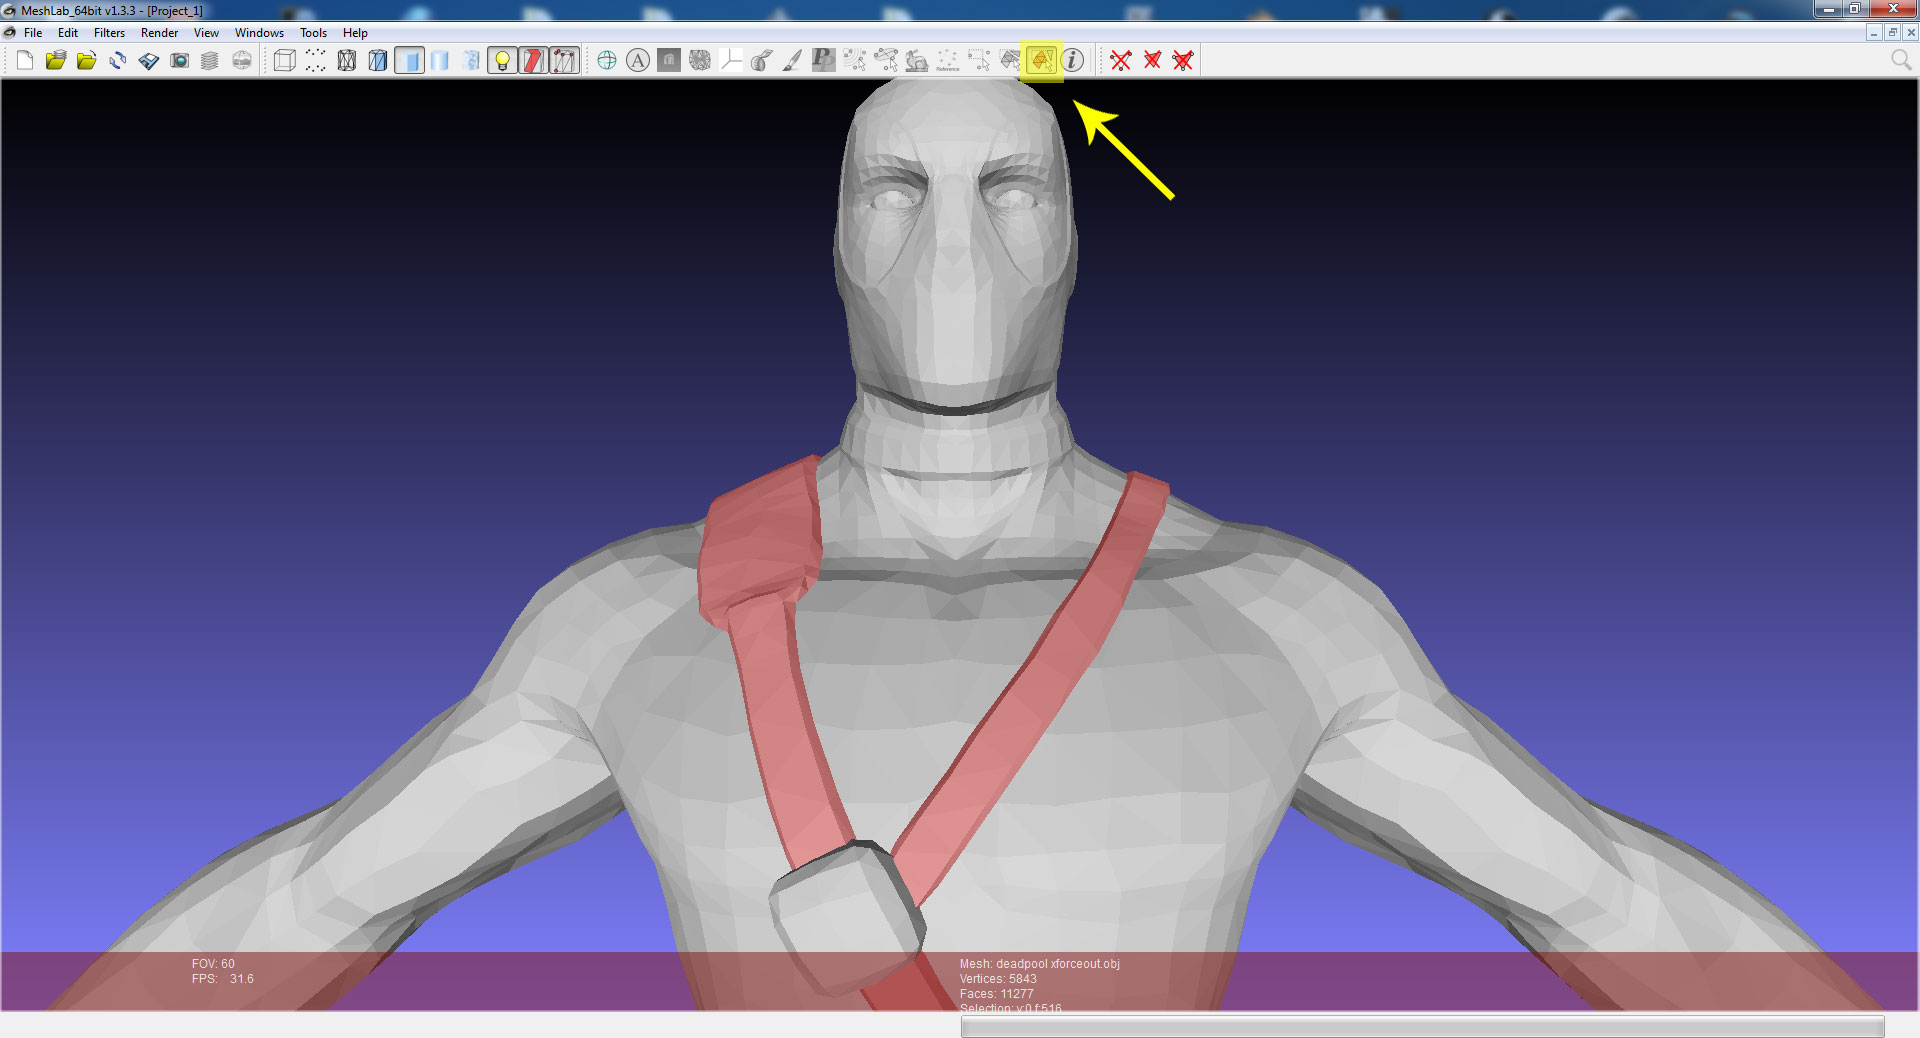Screen dimensions: 1920x1038
Task: Open the Tools menu
Action: point(313,33)
